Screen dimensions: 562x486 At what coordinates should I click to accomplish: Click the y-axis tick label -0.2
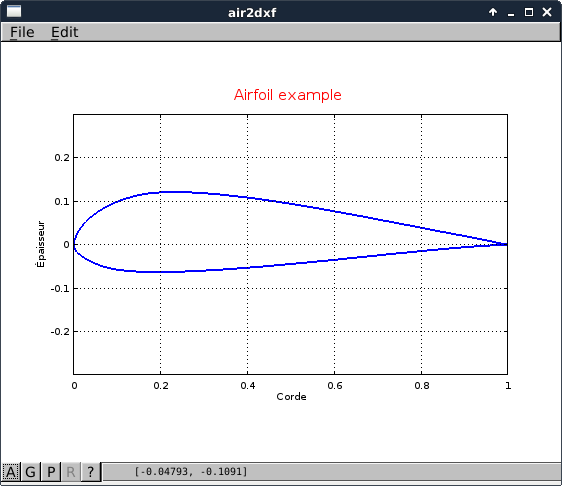tap(60, 332)
